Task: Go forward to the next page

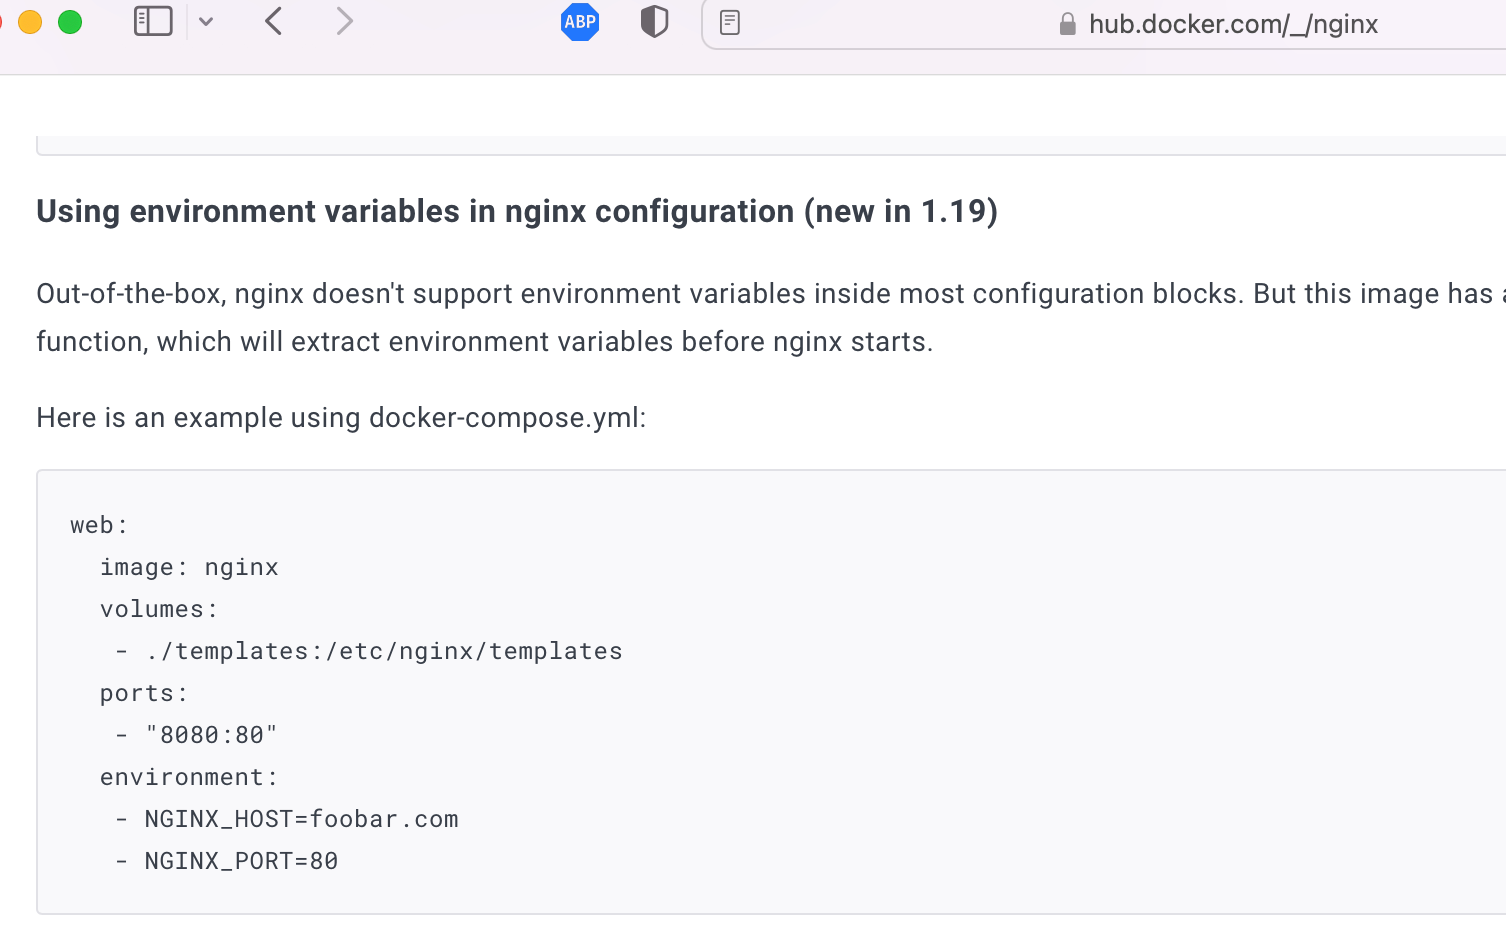Action: pos(344,21)
